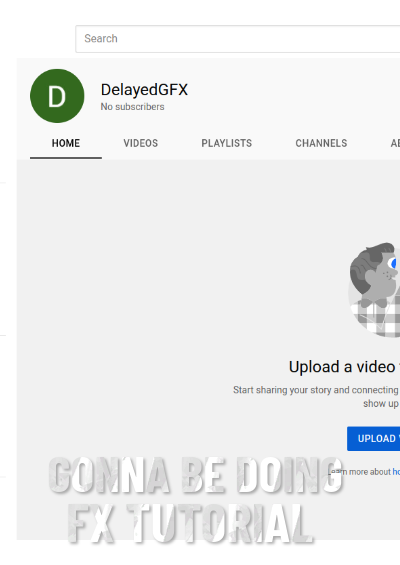Click the gray Learn more about text

click(x=361, y=472)
